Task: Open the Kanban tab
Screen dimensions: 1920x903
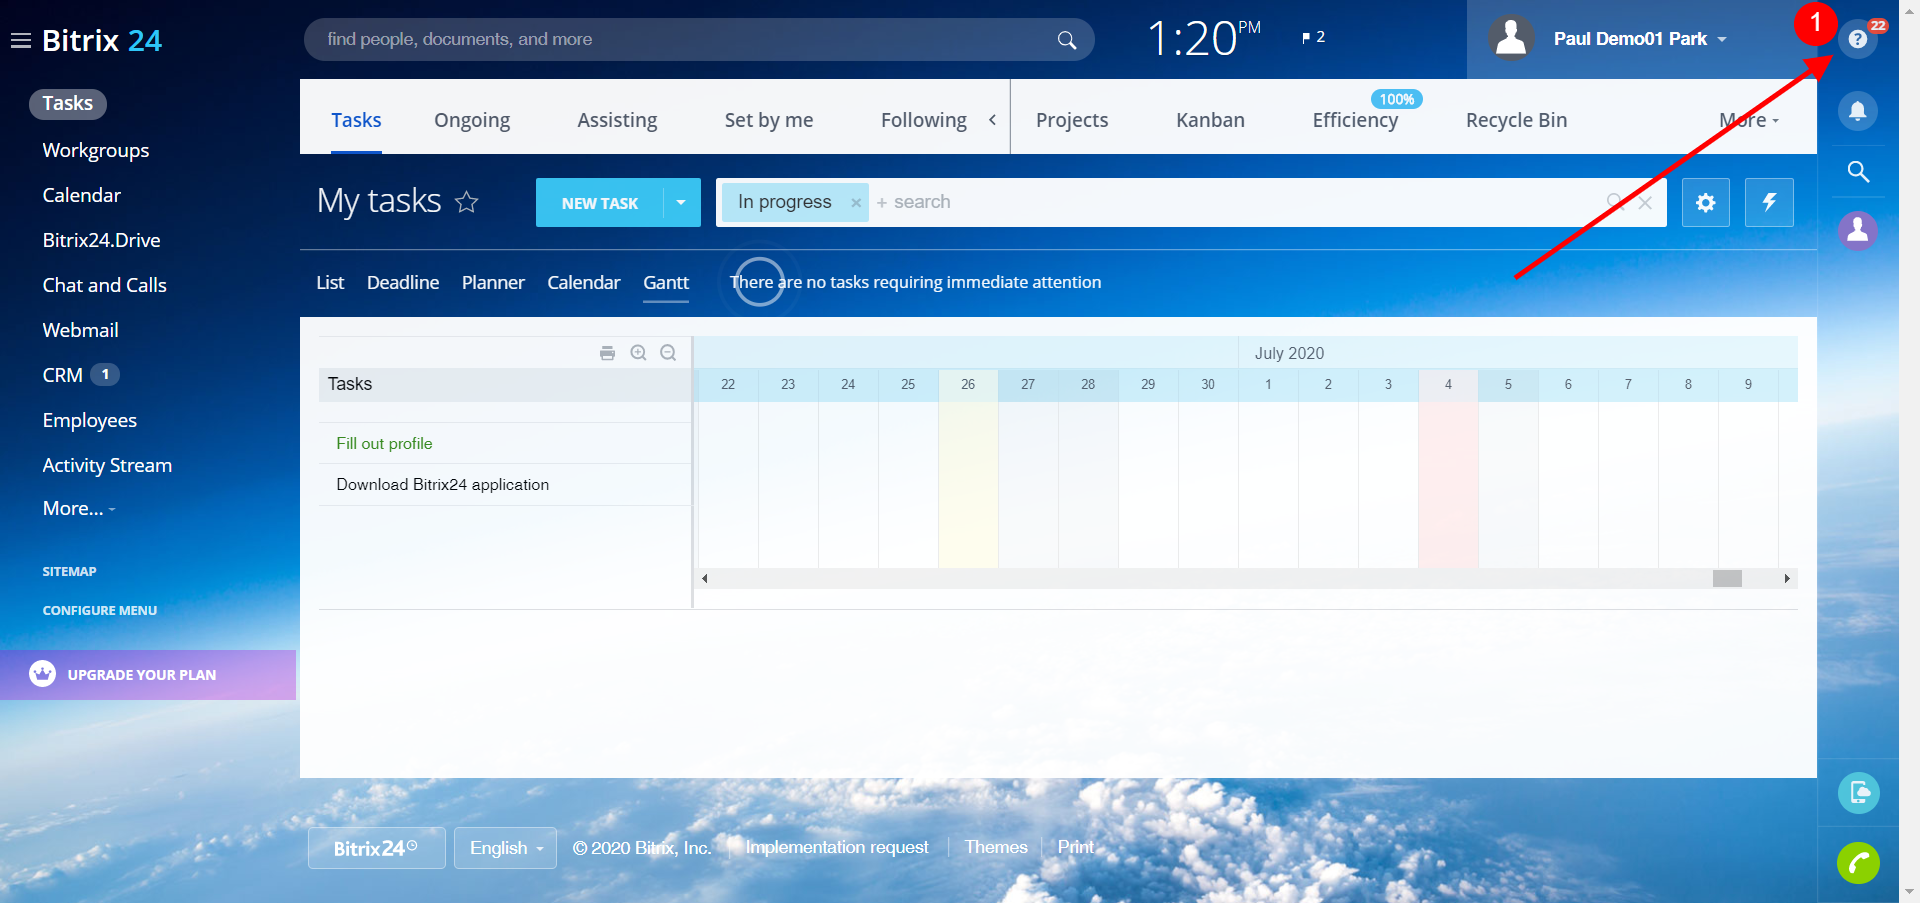Action: tap(1210, 120)
